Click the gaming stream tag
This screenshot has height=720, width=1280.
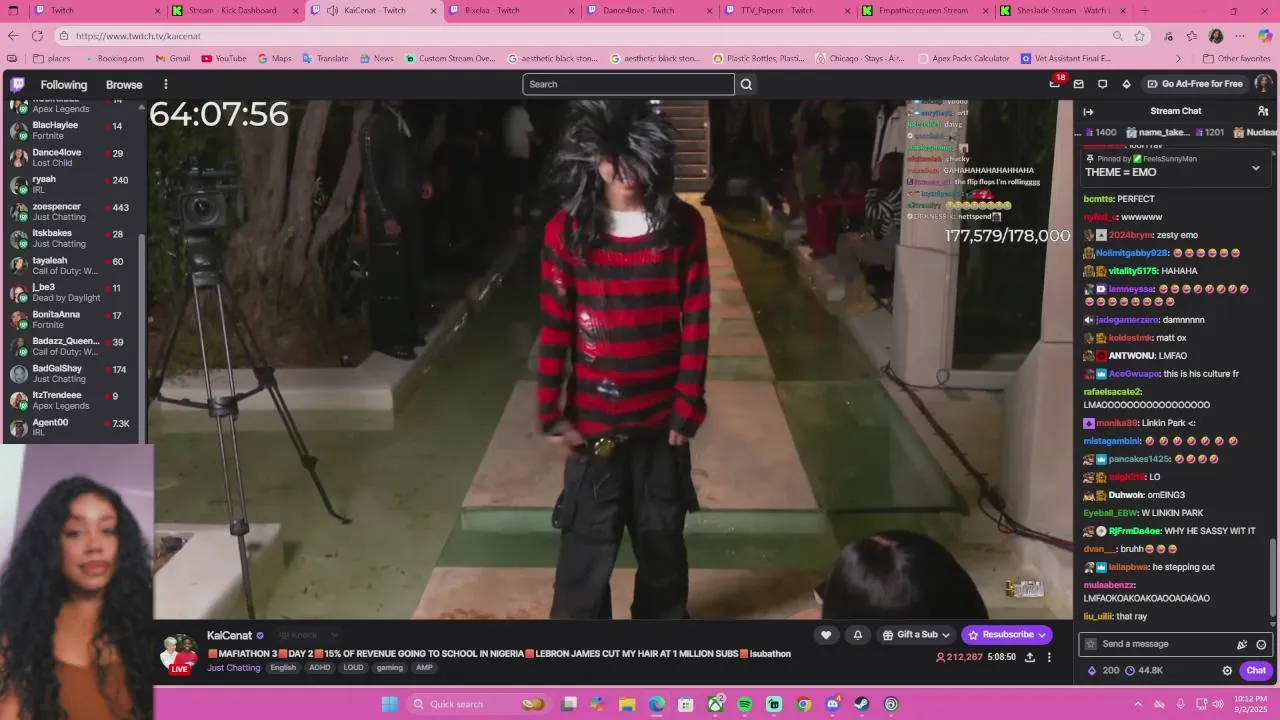(389, 668)
